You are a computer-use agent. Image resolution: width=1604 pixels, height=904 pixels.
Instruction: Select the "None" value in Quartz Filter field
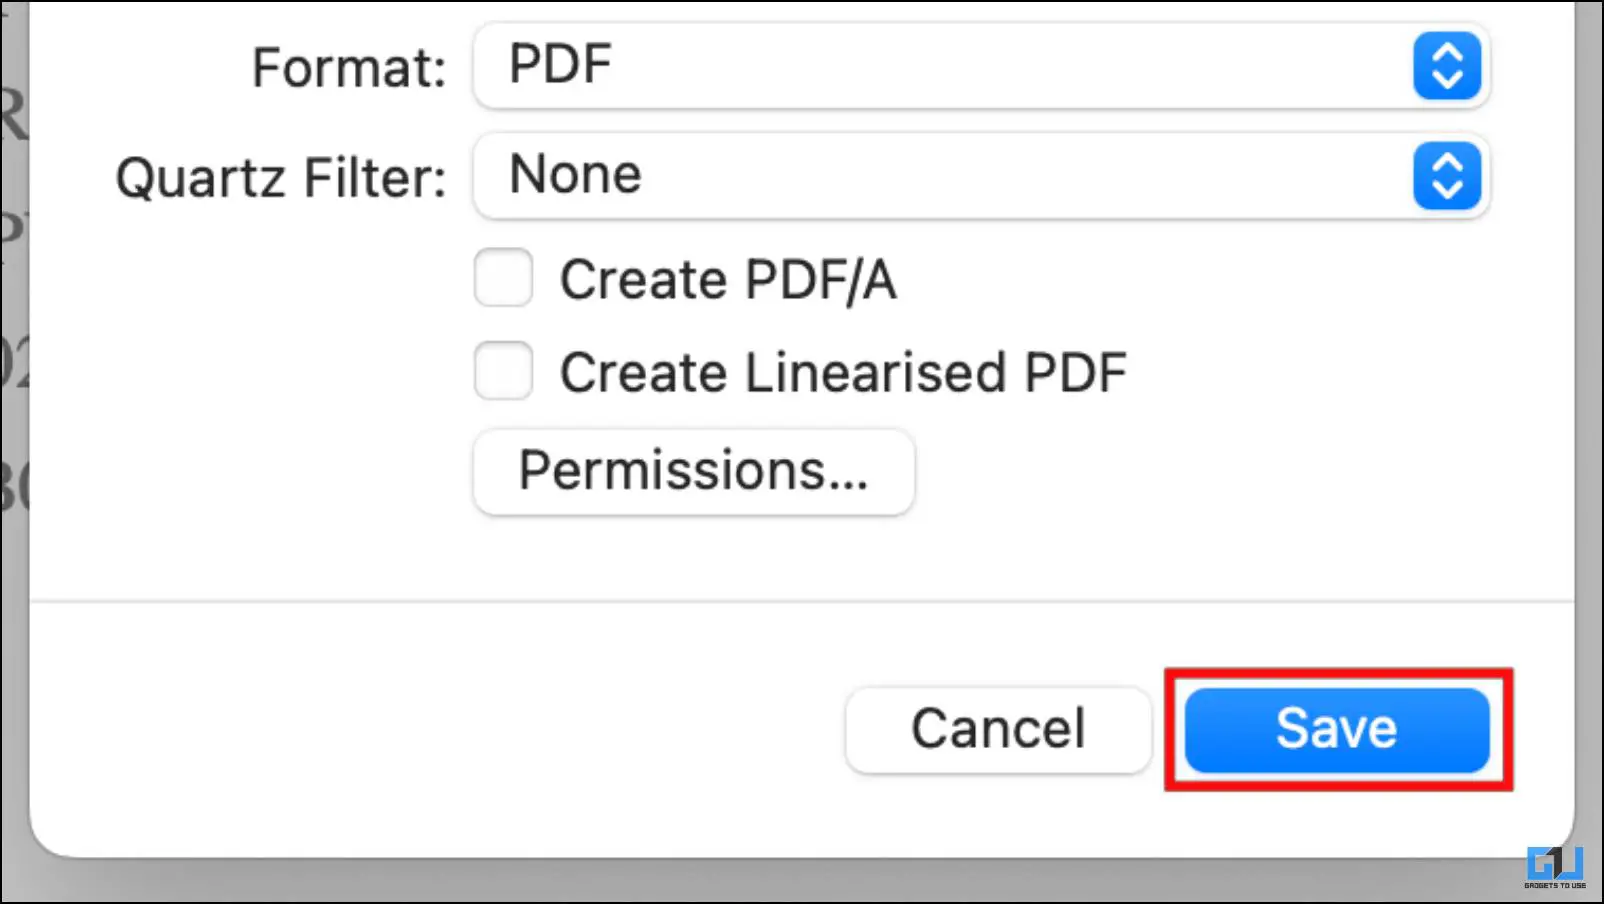(575, 174)
